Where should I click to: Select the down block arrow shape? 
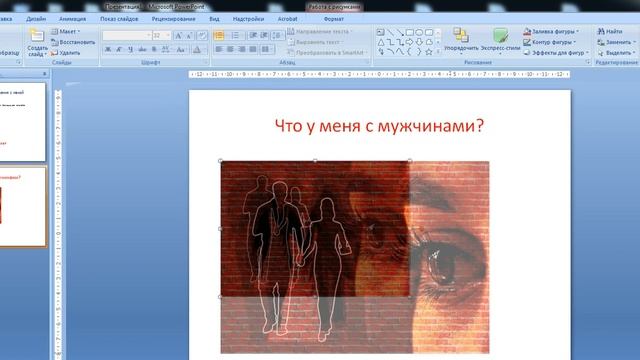click(419, 42)
